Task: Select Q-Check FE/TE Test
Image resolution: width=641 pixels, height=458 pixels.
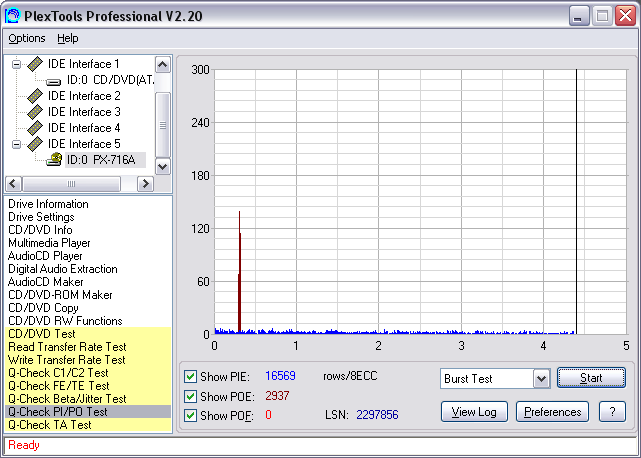Action: [88, 386]
